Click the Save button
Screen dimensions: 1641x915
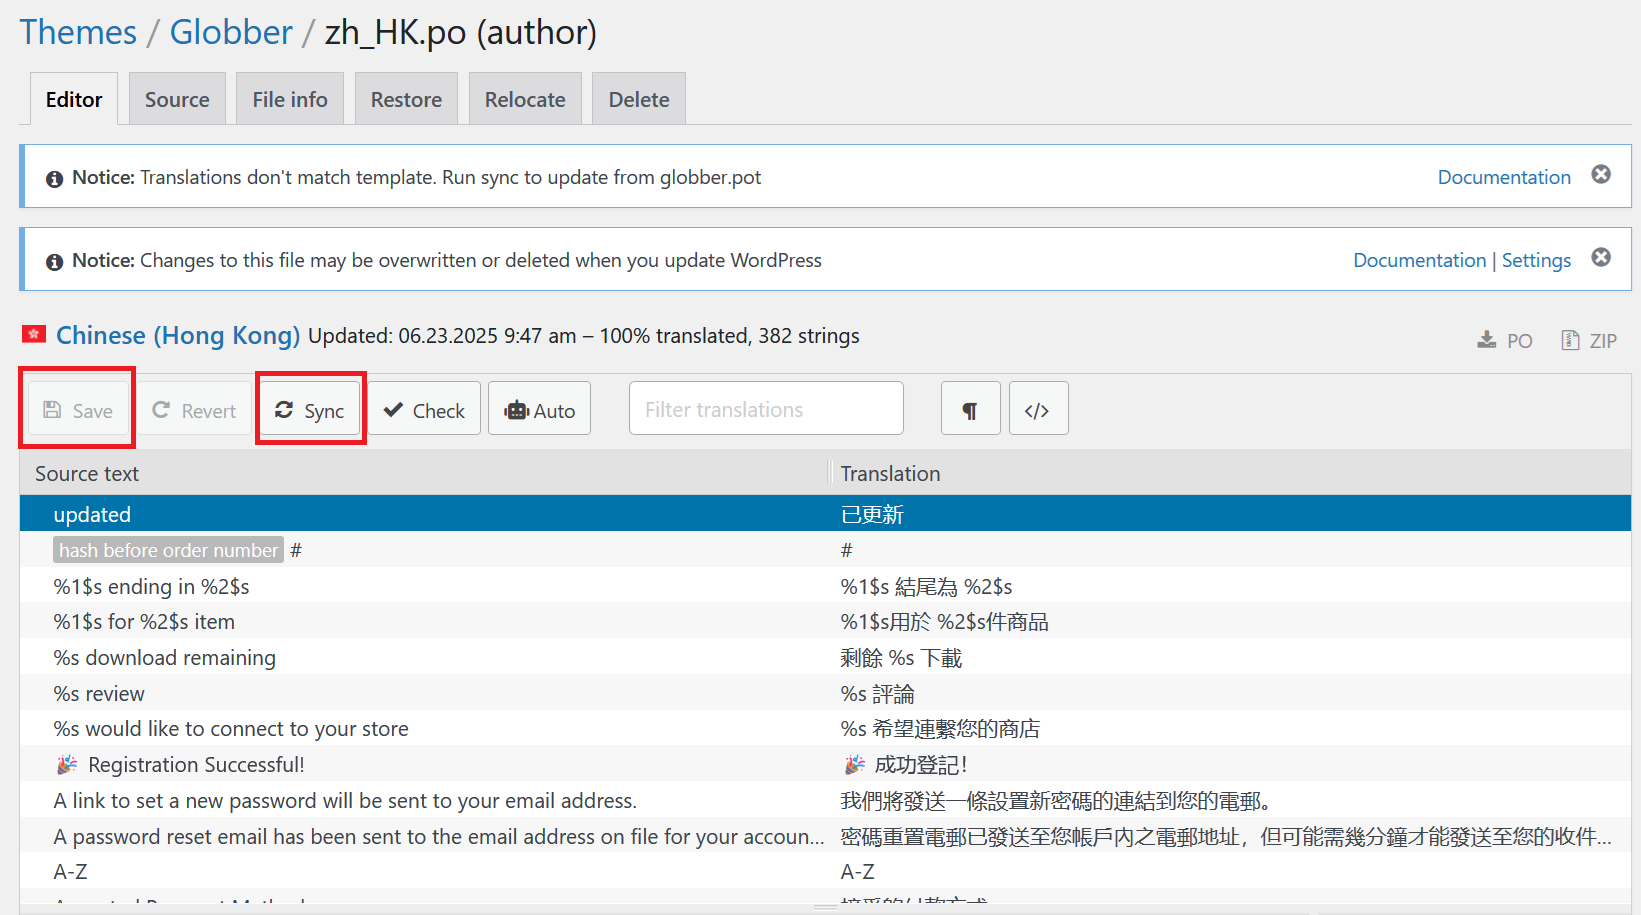click(x=78, y=410)
